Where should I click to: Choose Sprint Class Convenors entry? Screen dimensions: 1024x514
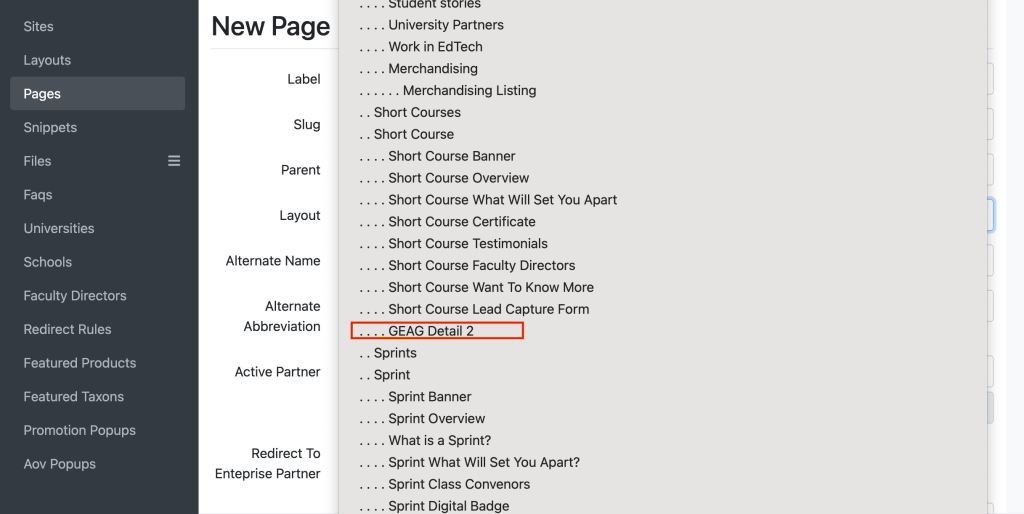click(459, 484)
